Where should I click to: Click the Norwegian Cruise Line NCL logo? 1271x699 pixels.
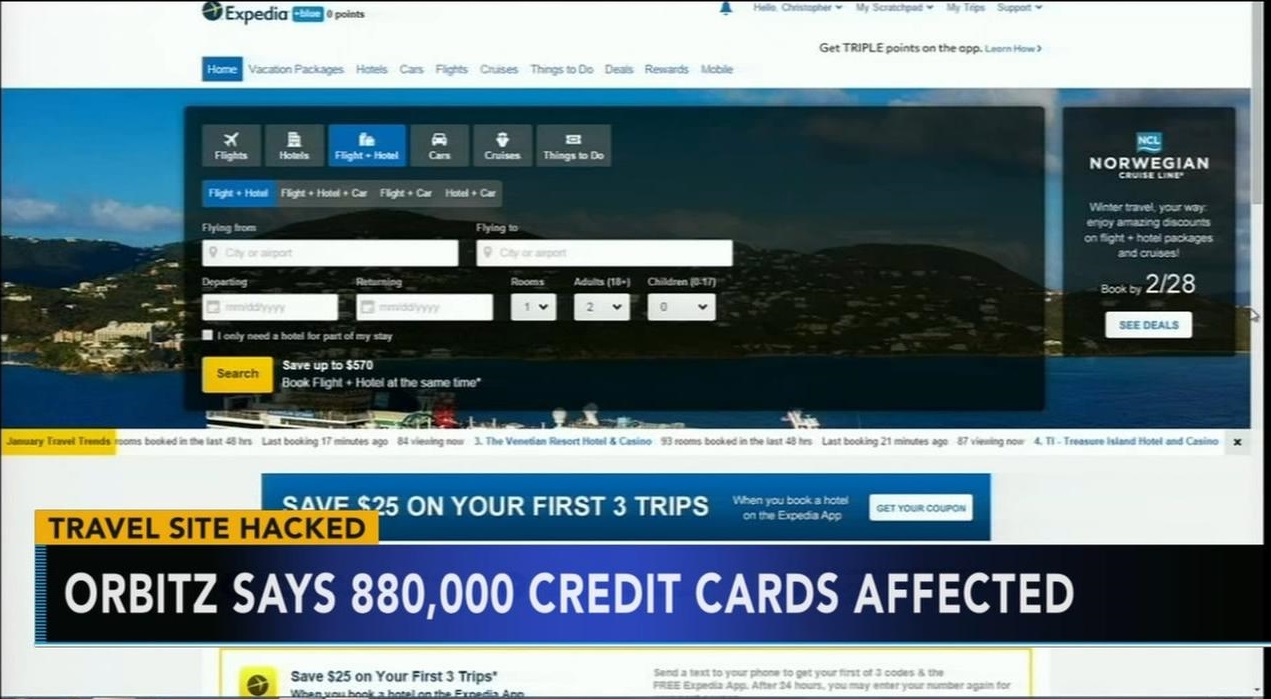pyautogui.click(x=1149, y=155)
